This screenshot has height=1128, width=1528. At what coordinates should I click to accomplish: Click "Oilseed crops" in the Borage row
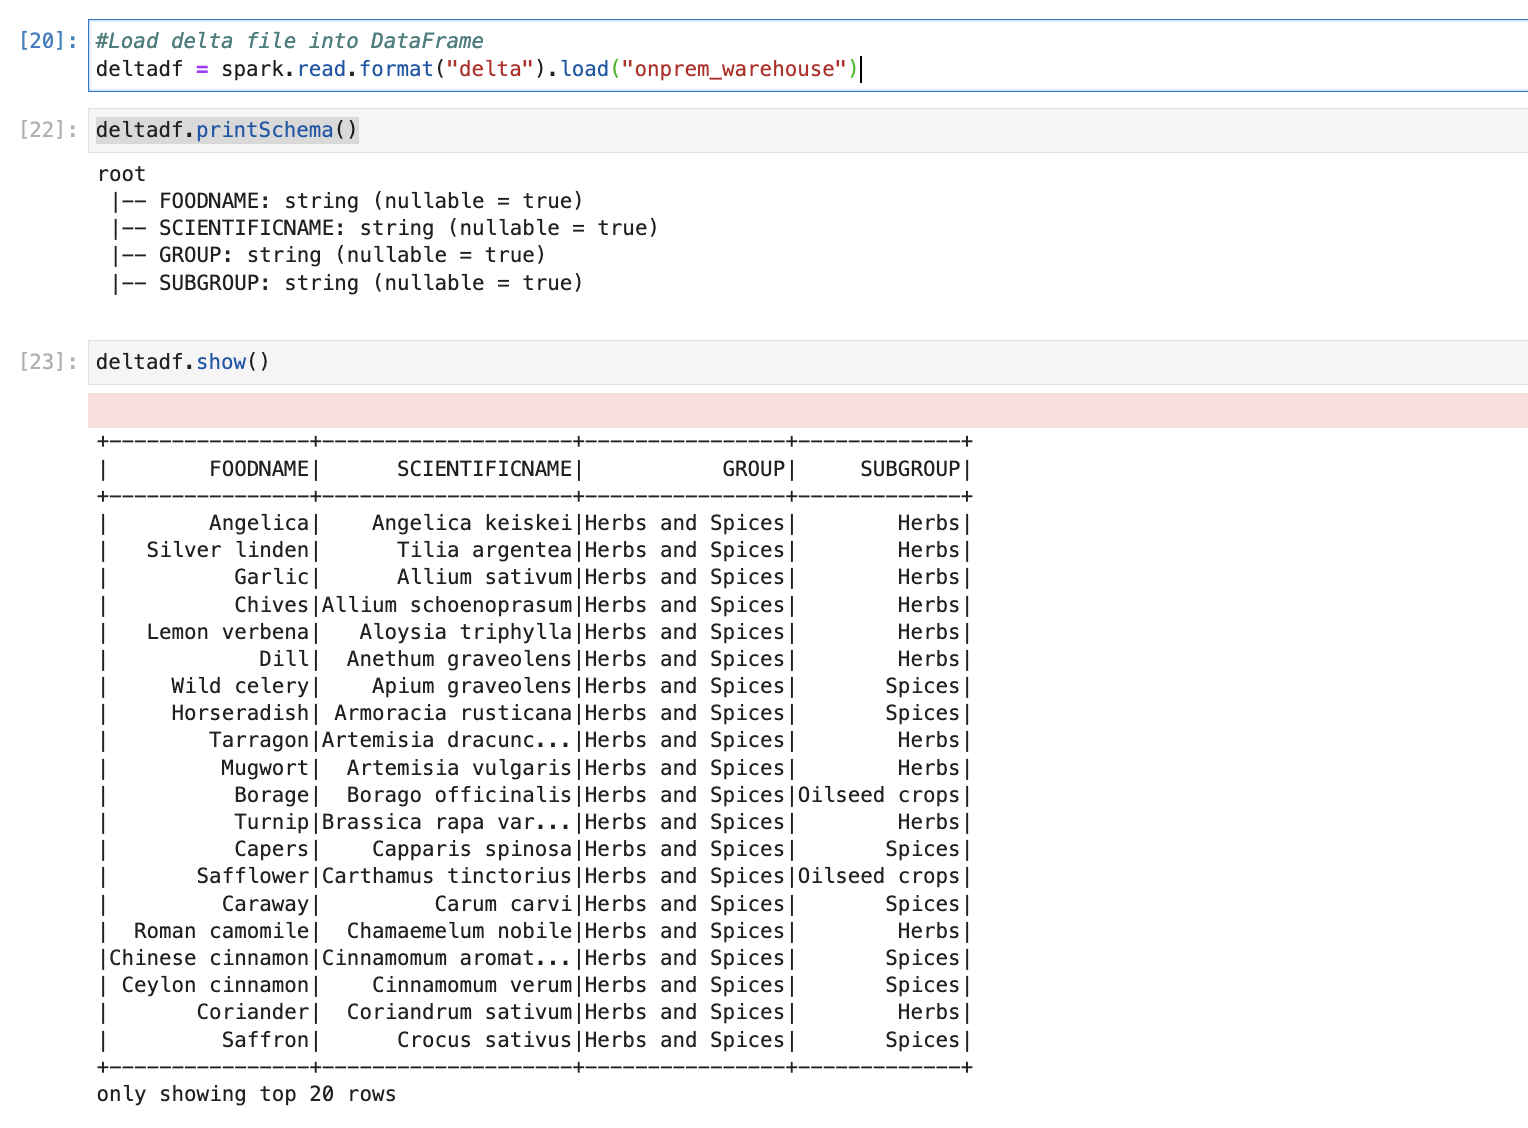[878, 795]
